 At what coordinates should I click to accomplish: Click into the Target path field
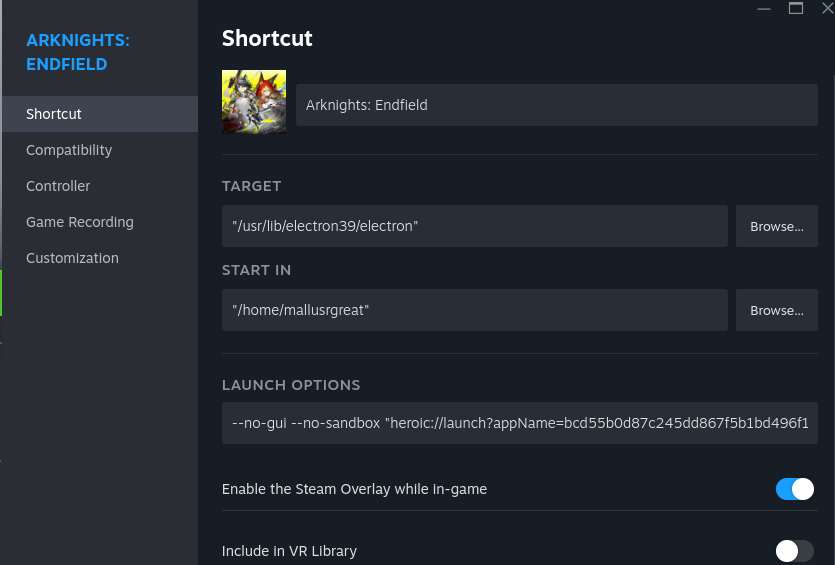pos(475,226)
